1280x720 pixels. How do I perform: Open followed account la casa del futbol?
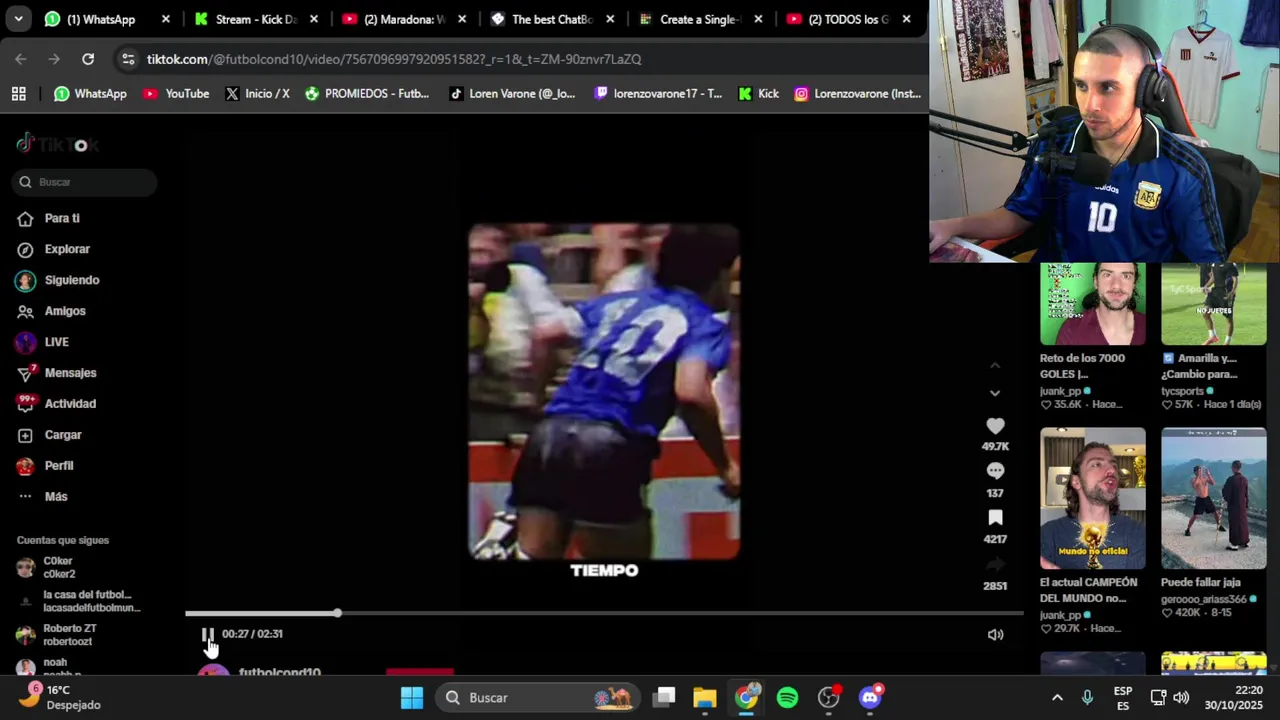tap(86, 601)
